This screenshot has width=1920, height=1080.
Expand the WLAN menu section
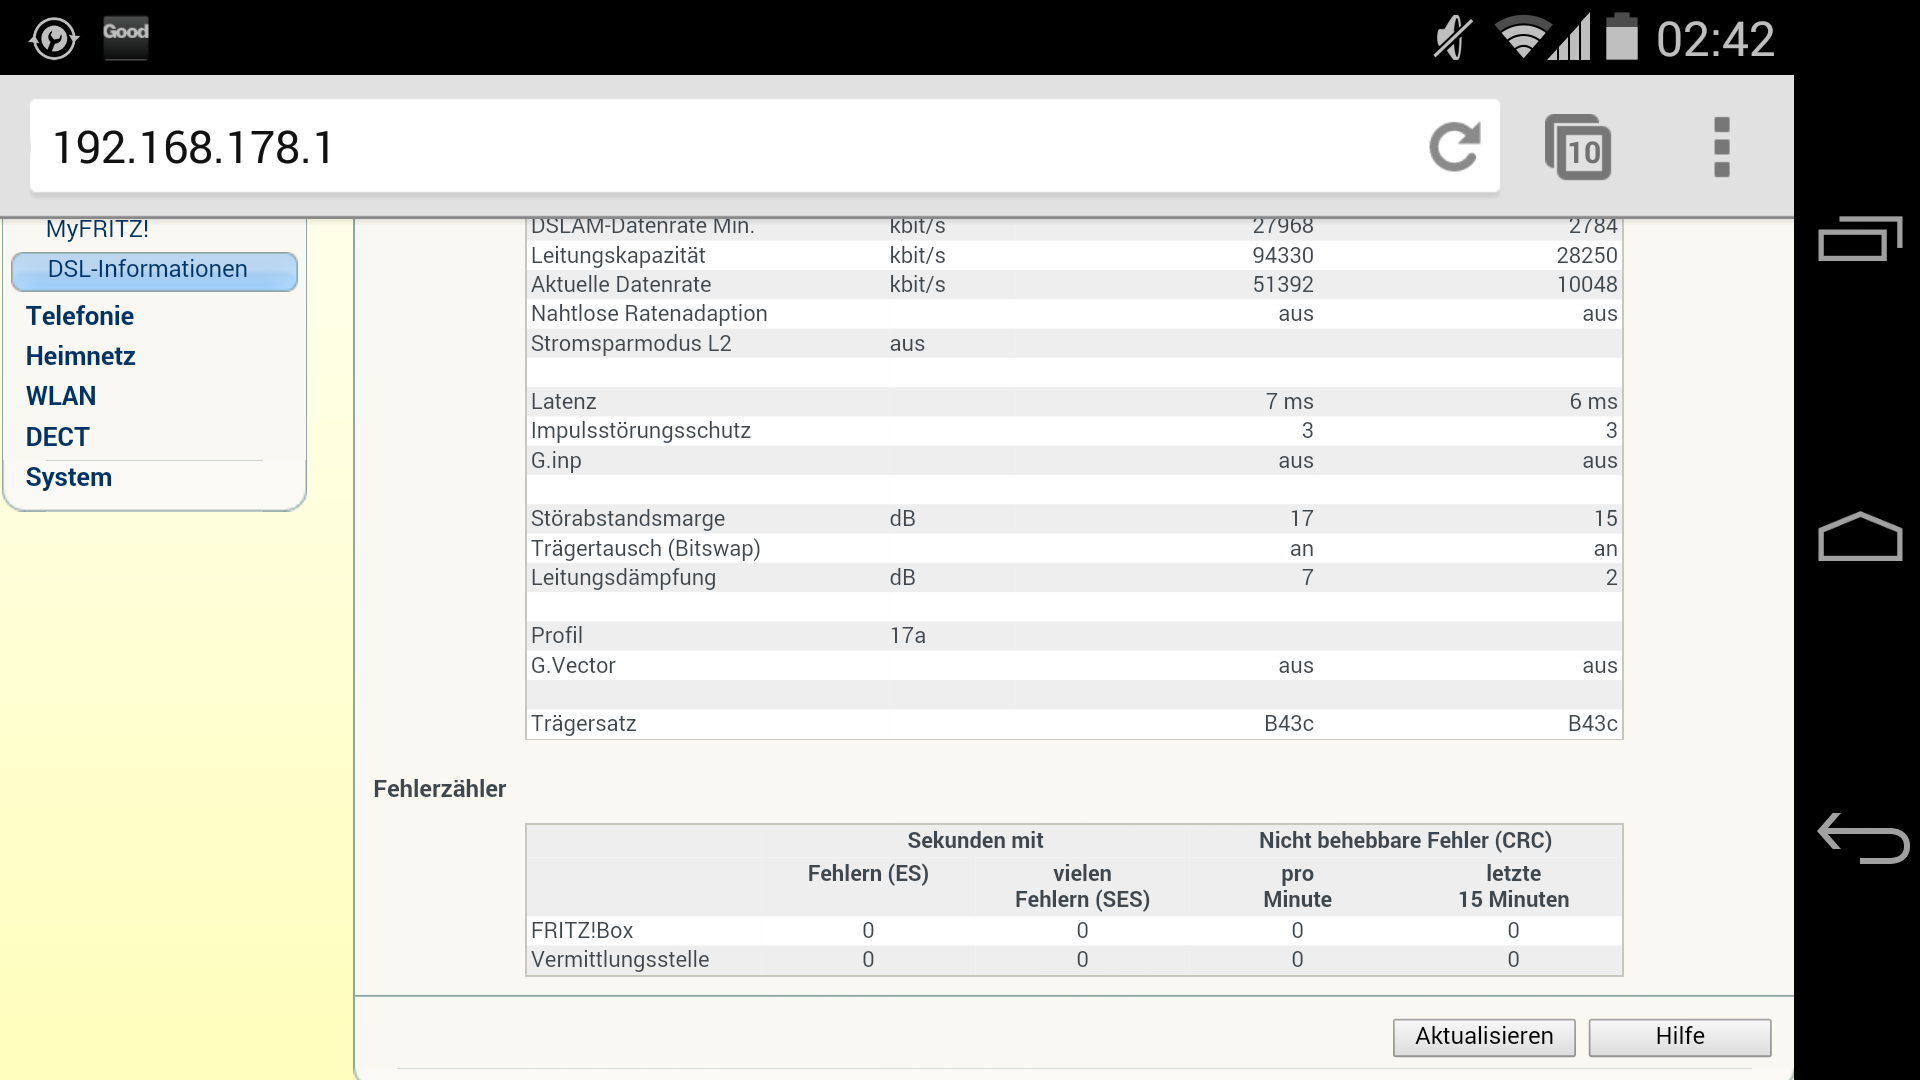coord(61,396)
